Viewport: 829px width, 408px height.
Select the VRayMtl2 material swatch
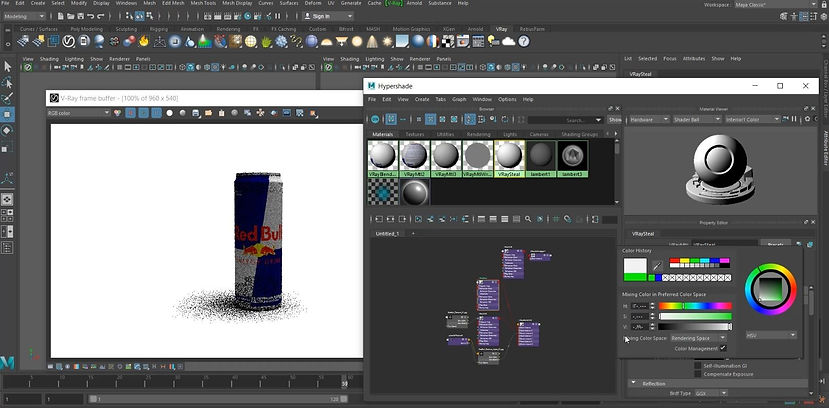(414, 159)
